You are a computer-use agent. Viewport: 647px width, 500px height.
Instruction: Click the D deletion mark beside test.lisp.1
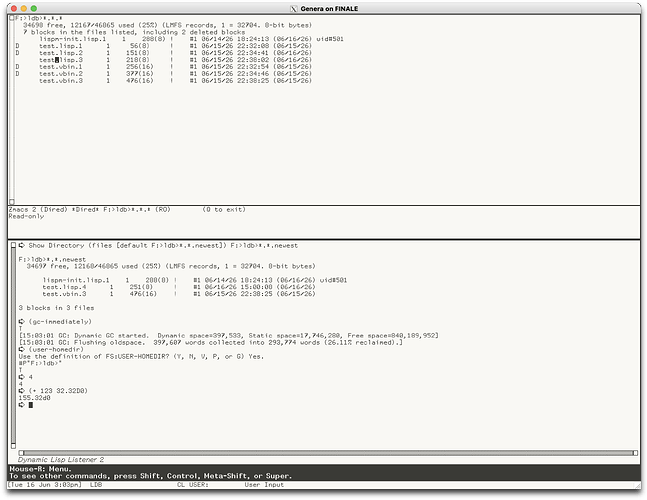(17, 46)
